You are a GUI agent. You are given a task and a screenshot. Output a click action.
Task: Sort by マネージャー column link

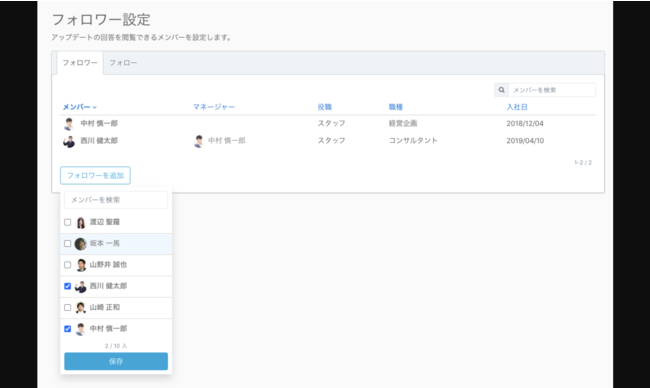(x=214, y=107)
